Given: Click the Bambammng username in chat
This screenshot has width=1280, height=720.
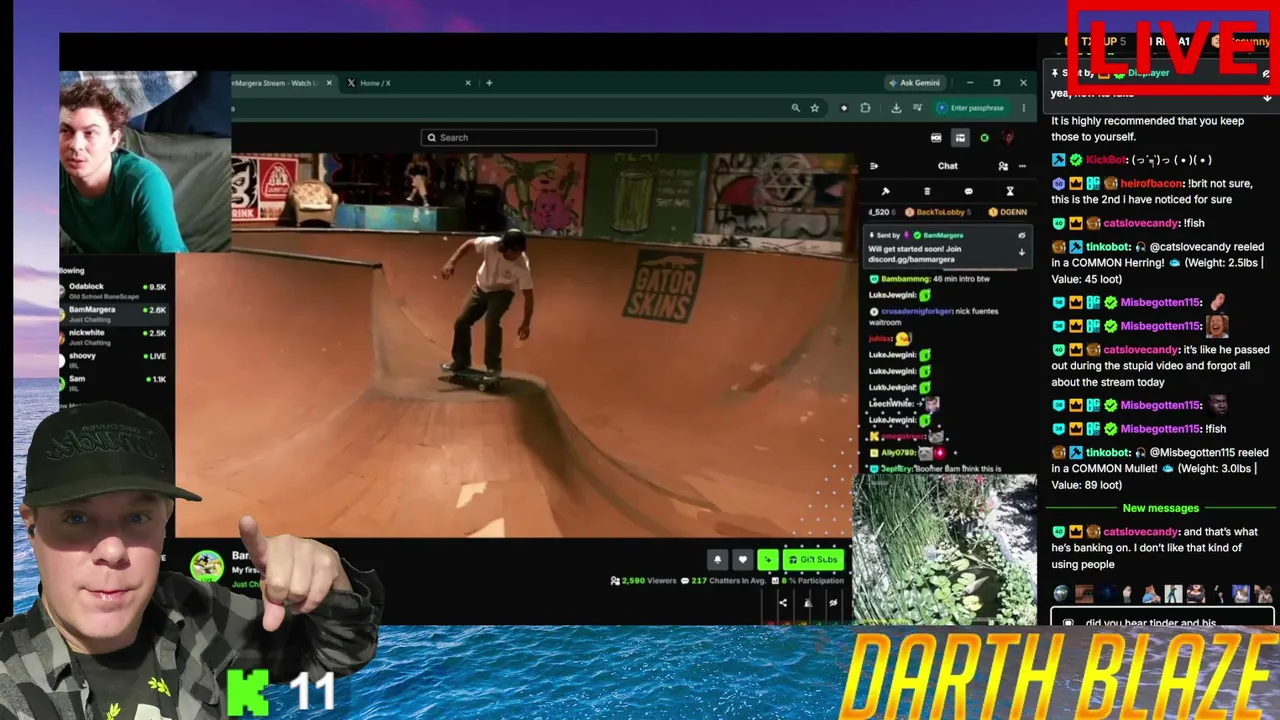Looking at the screenshot, I should [x=907, y=279].
